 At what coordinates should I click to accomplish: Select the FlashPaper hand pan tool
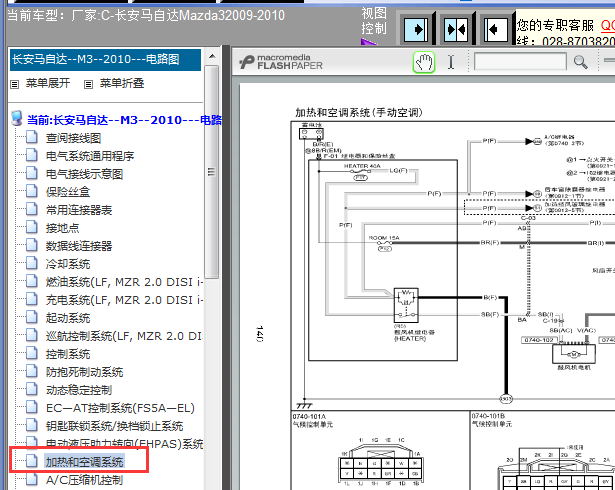[424, 62]
